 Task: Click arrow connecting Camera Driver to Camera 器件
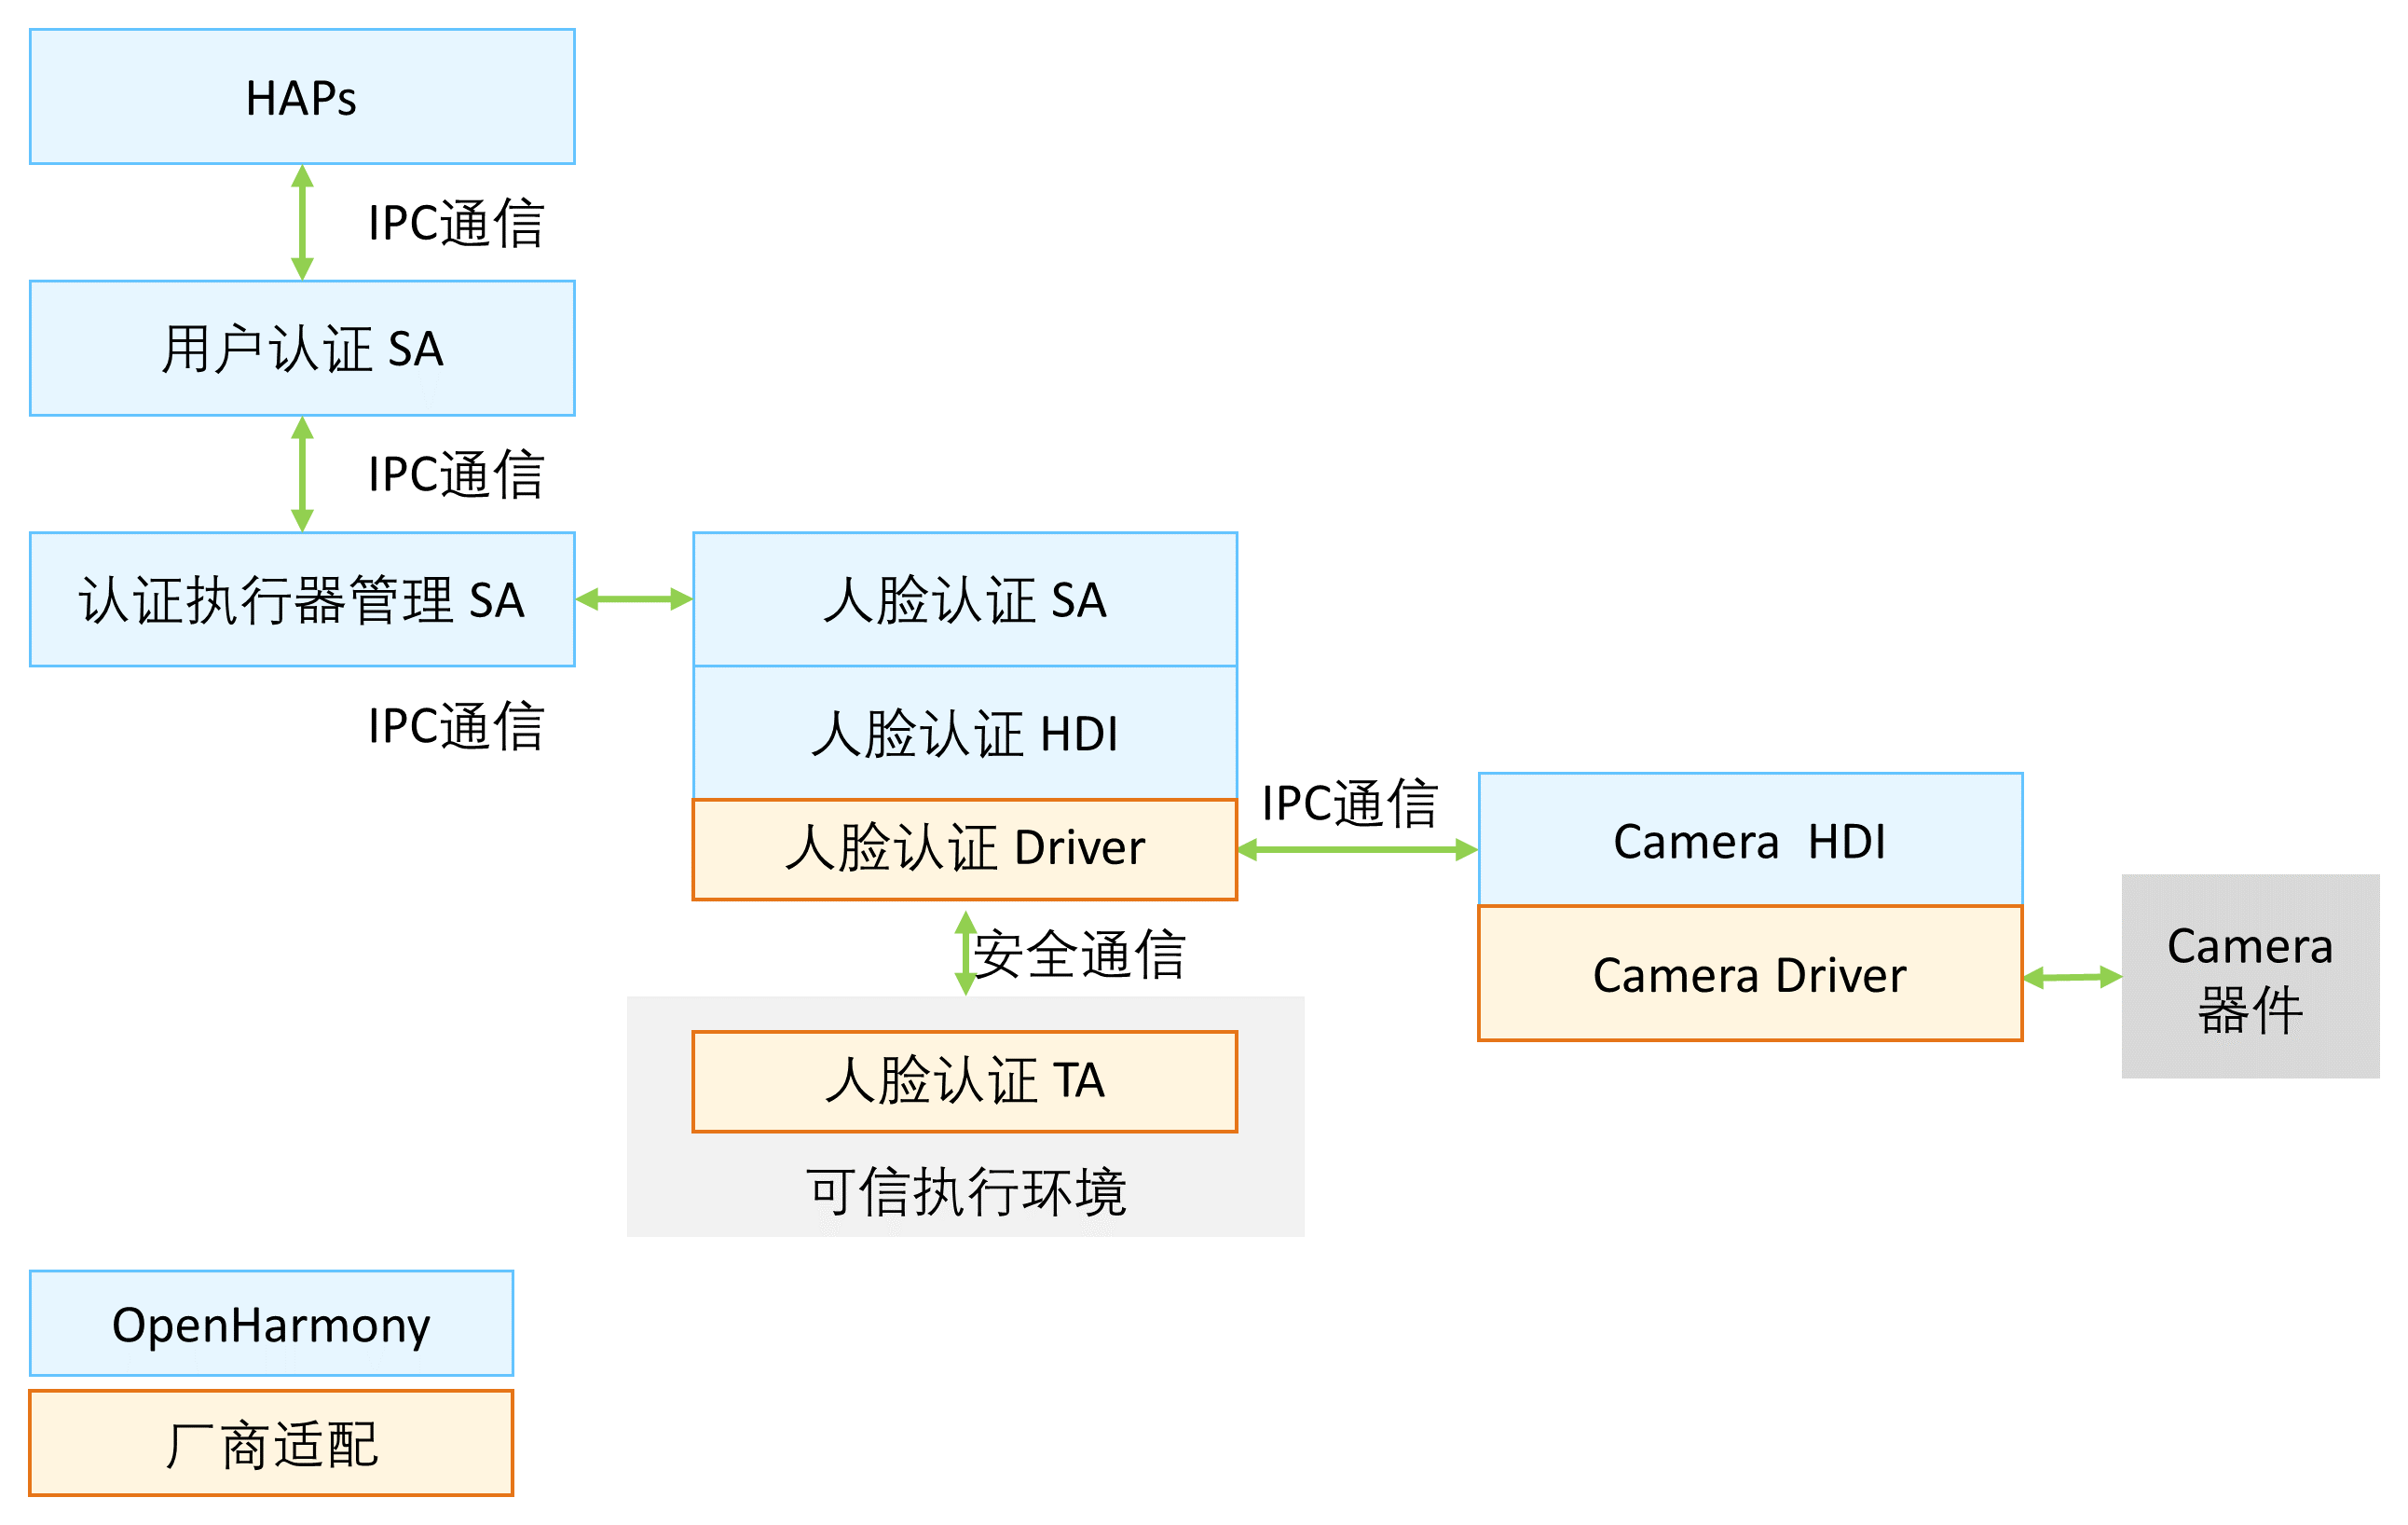2072,977
